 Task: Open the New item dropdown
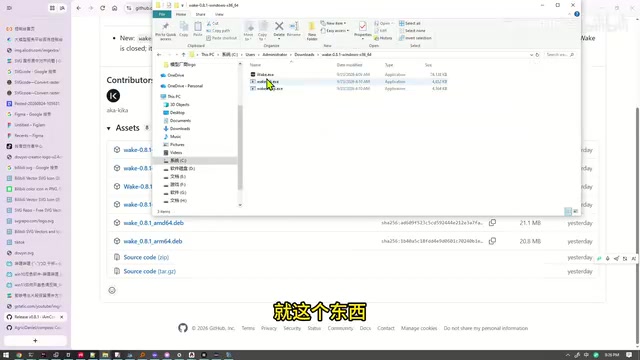click(x=333, y=23)
